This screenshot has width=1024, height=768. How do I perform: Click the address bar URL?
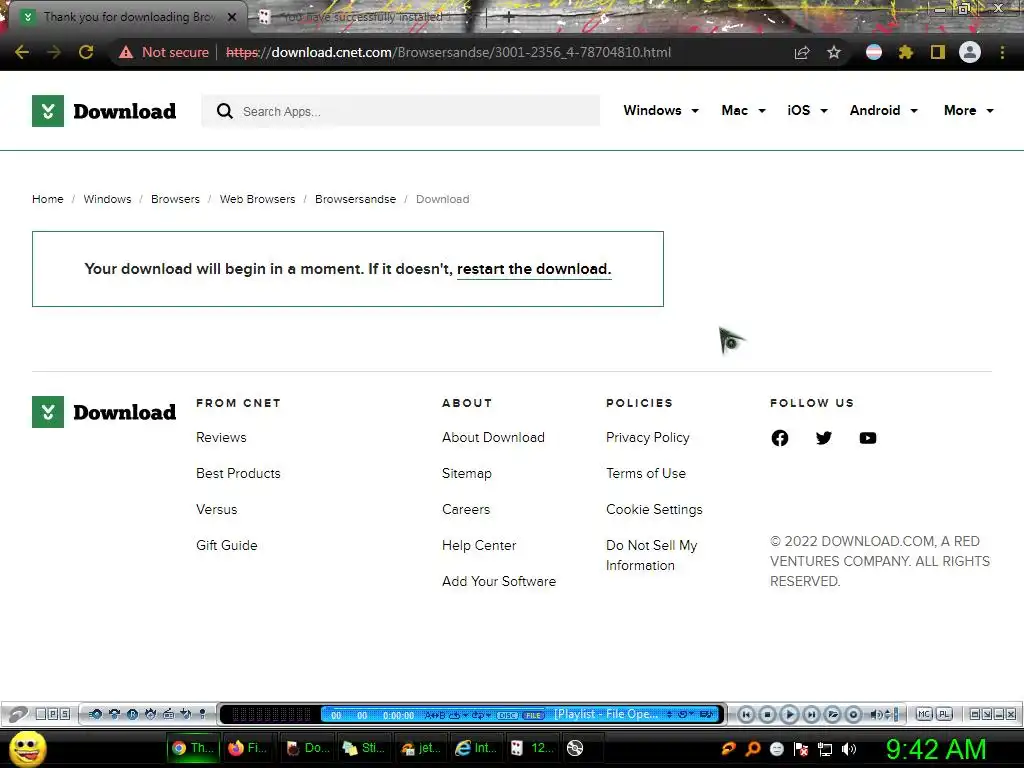tap(448, 52)
